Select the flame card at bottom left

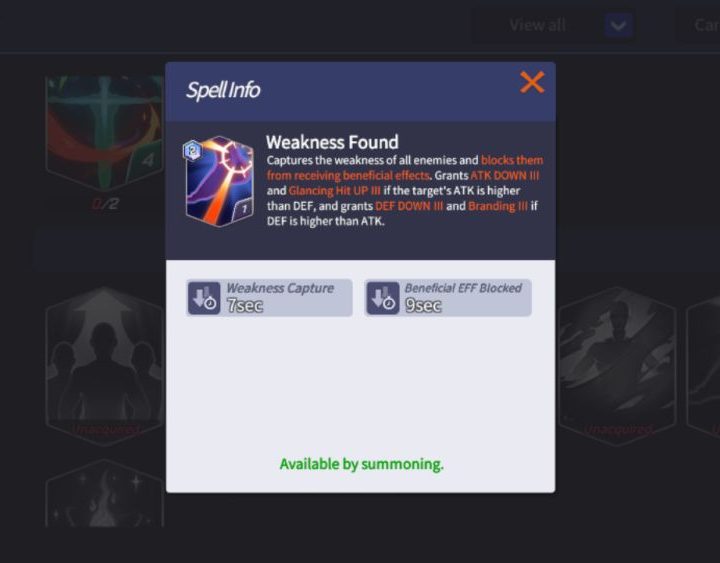click(x=105, y=494)
